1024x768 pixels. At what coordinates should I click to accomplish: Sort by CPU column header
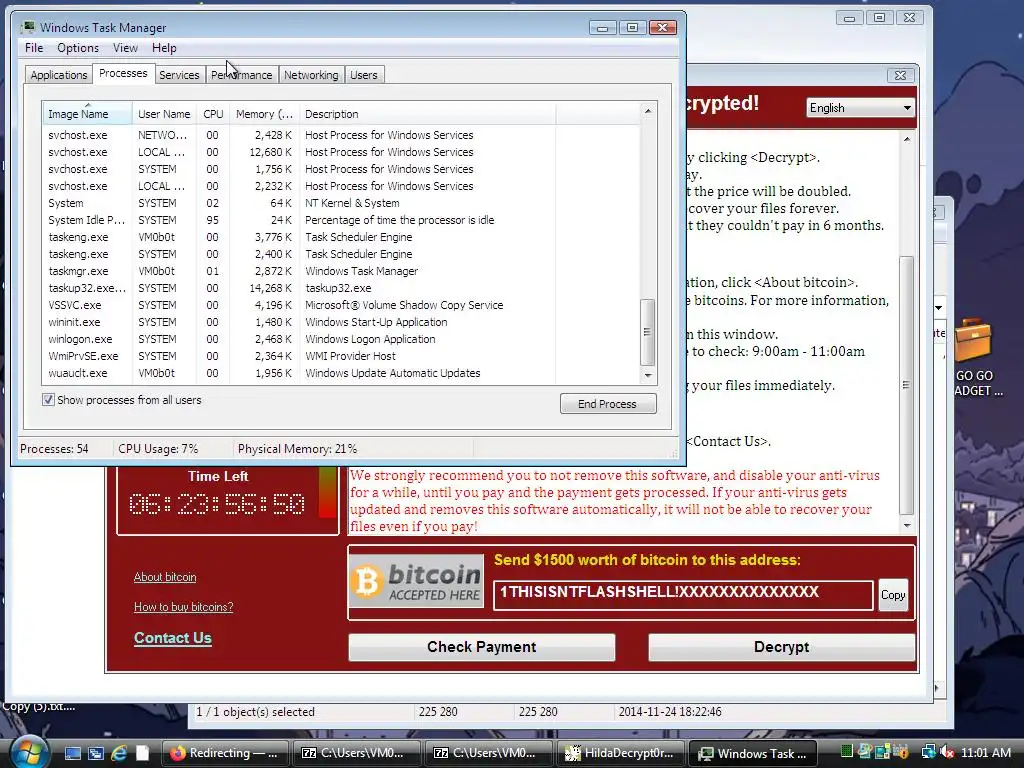click(x=213, y=114)
